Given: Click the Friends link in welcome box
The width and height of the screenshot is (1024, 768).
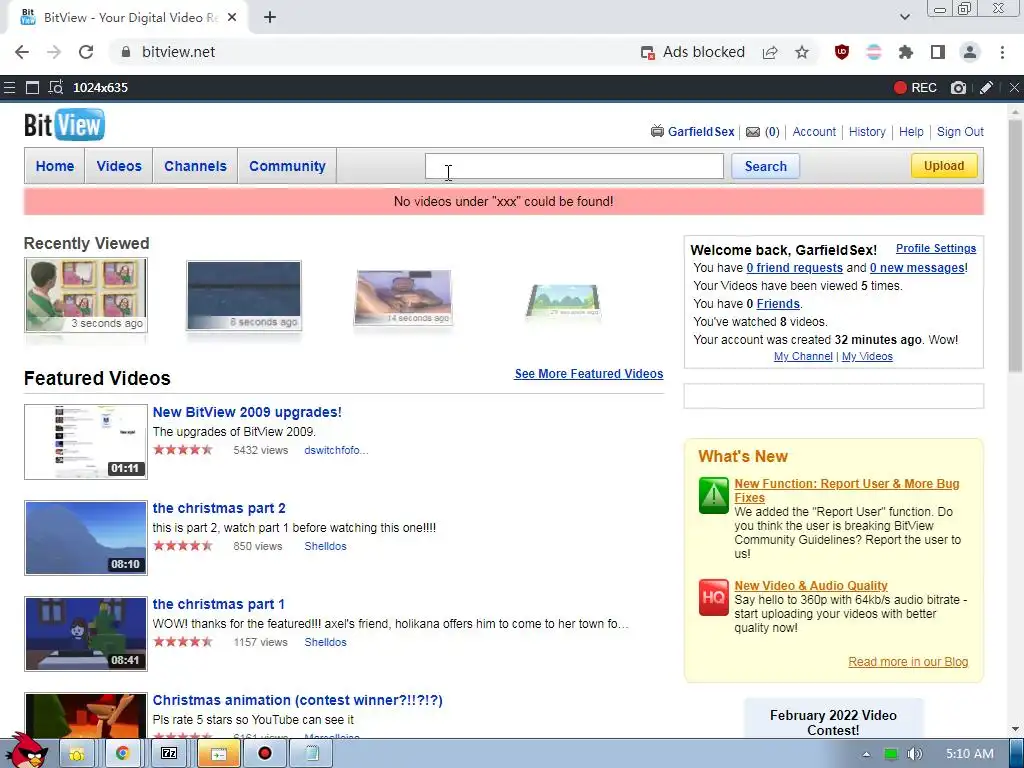Looking at the screenshot, I should [778, 304].
